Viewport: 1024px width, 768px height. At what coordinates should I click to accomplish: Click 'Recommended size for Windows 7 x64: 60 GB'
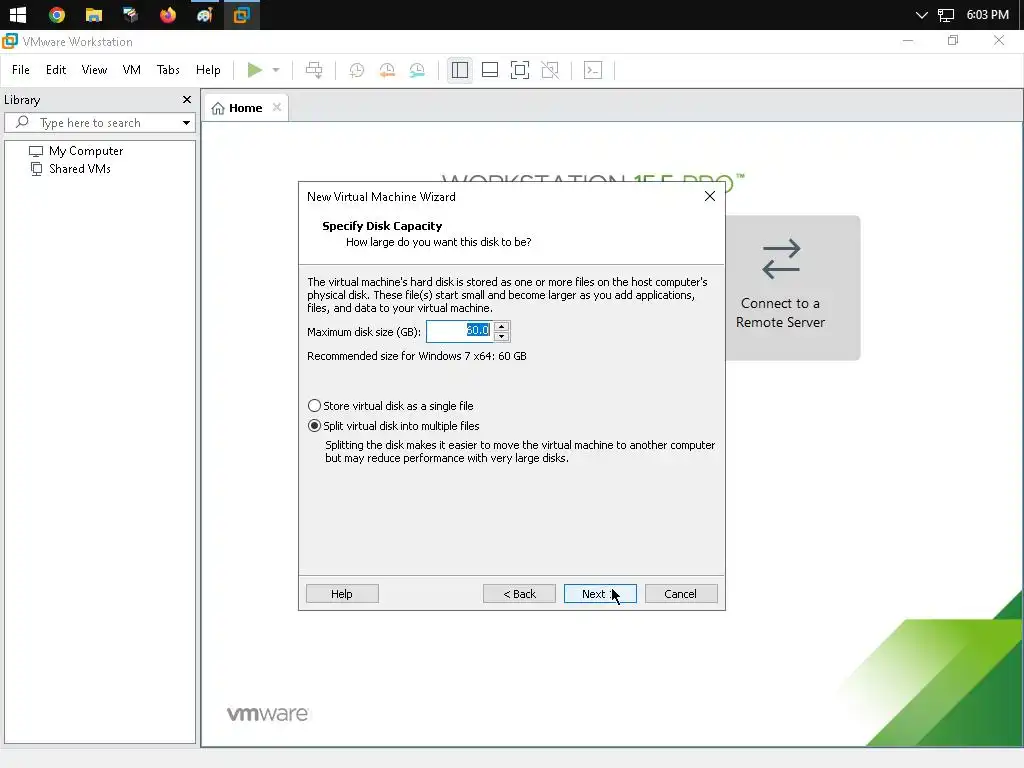tap(417, 356)
